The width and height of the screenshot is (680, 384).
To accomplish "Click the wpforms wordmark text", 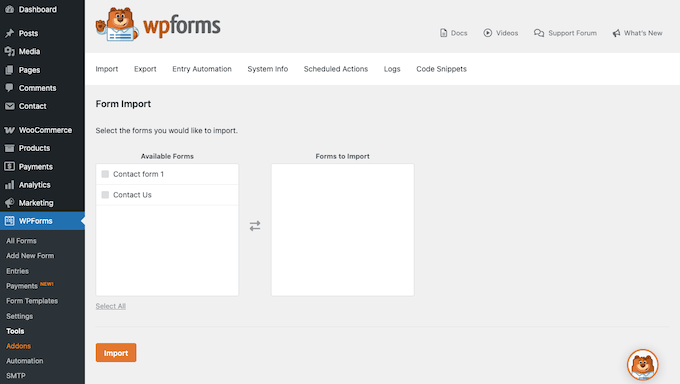I will coord(182,26).
